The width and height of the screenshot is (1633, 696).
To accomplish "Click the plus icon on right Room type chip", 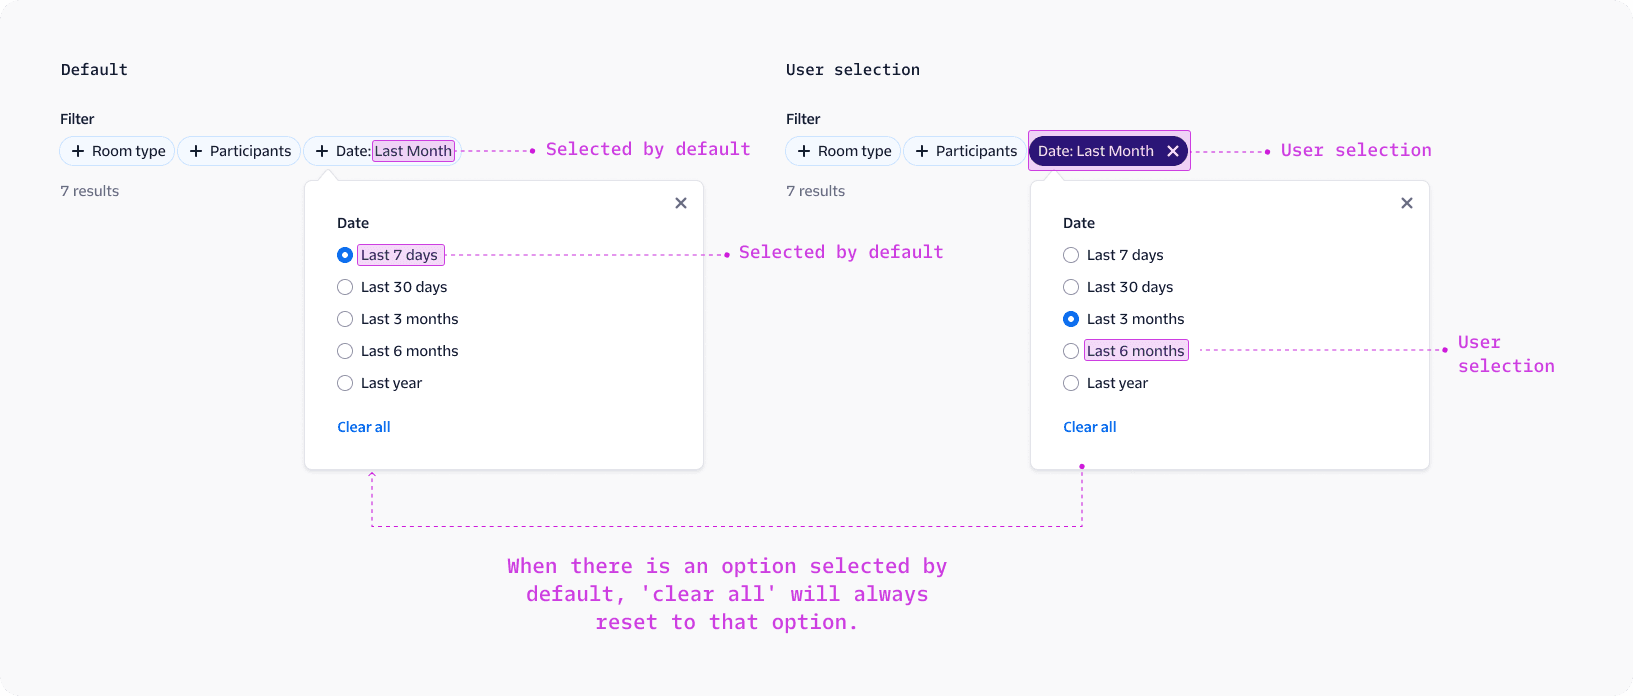I will coord(804,151).
